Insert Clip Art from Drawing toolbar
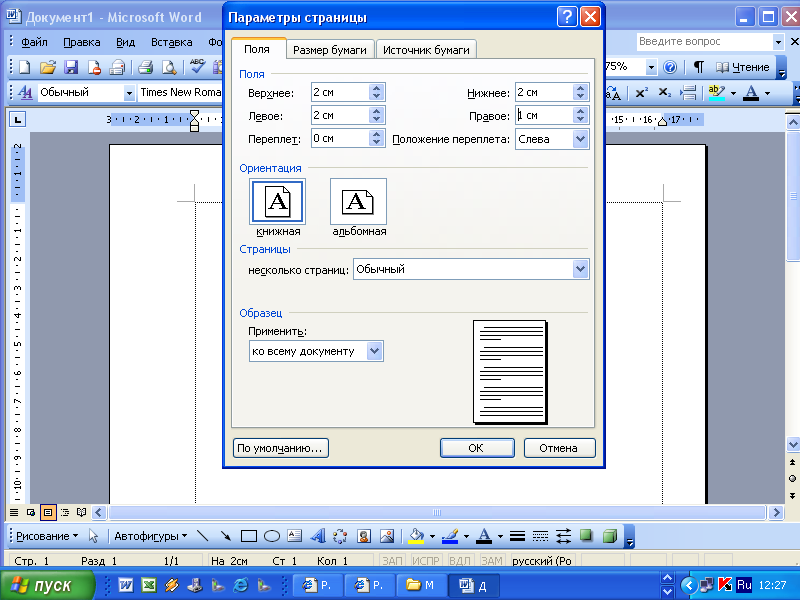 pos(363,536)
